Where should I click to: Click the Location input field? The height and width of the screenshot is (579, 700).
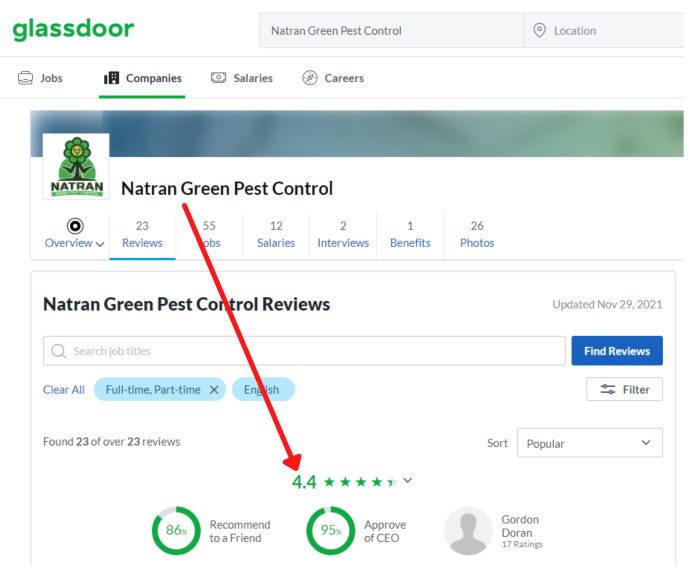pos(604,30)
